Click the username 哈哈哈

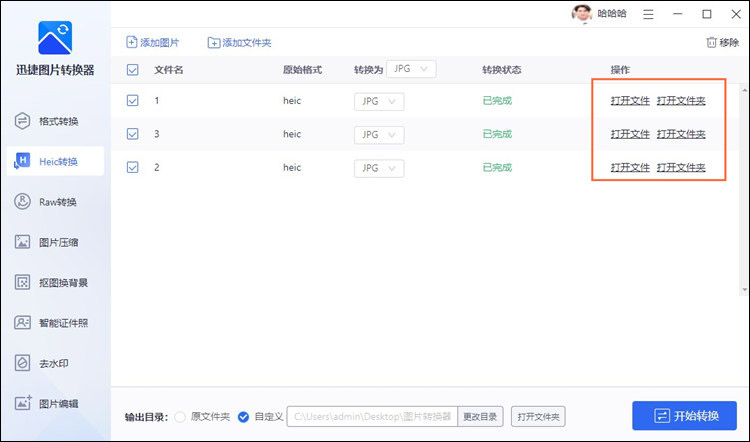(612, 14)
